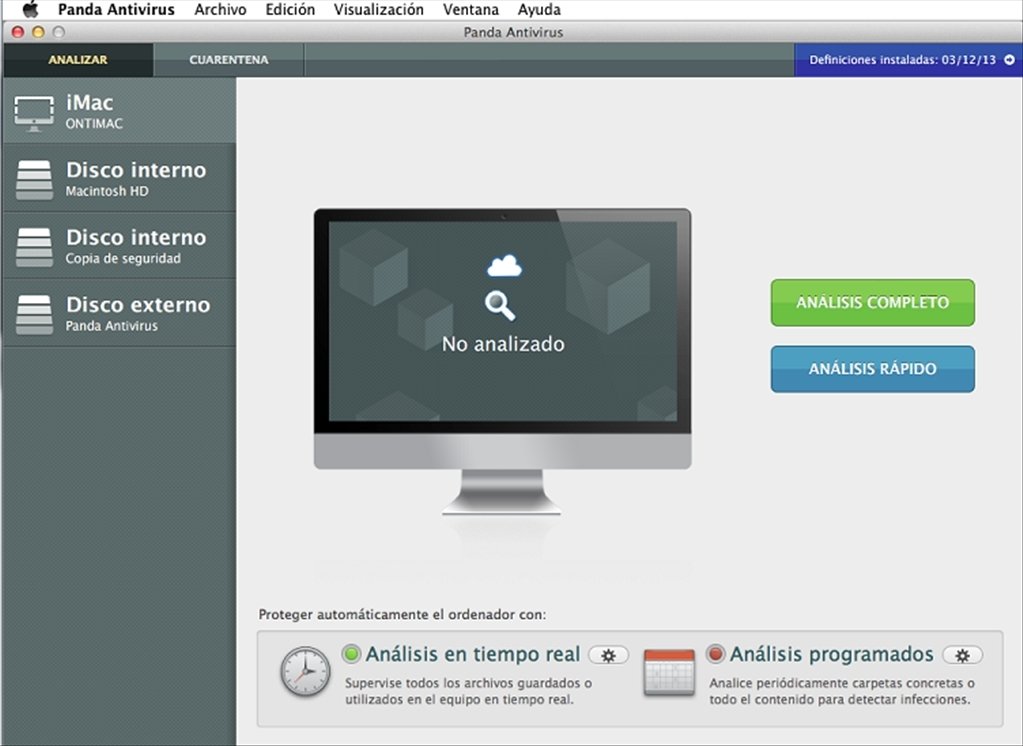Click the Disco externo disk icon

coord(34,314)
